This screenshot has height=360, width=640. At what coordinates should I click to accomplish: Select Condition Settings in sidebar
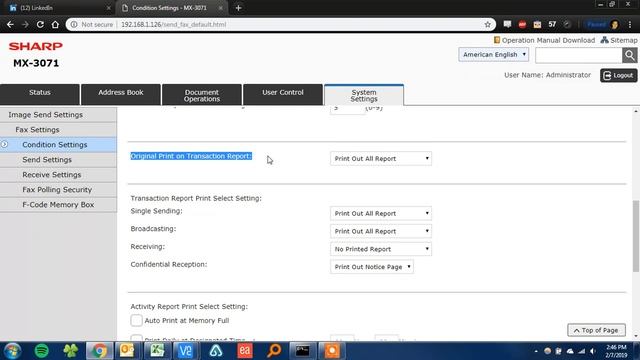[x=58, y=145]
